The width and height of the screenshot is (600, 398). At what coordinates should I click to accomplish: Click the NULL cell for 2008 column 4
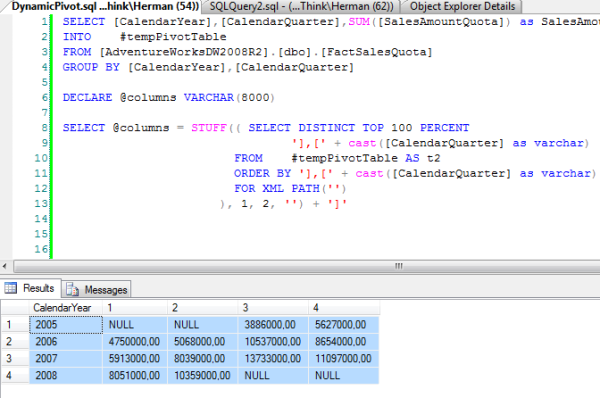tap(344, 375)
